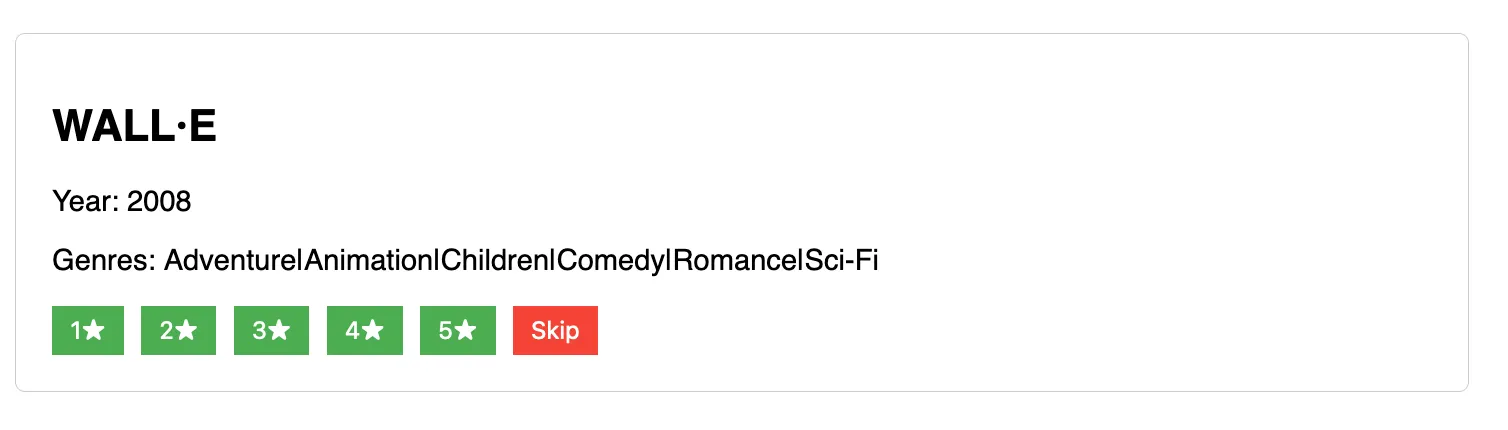Choose the 5★ rating button
Image resolution: width=1508 pixels, height=430 pixels.
457,330
